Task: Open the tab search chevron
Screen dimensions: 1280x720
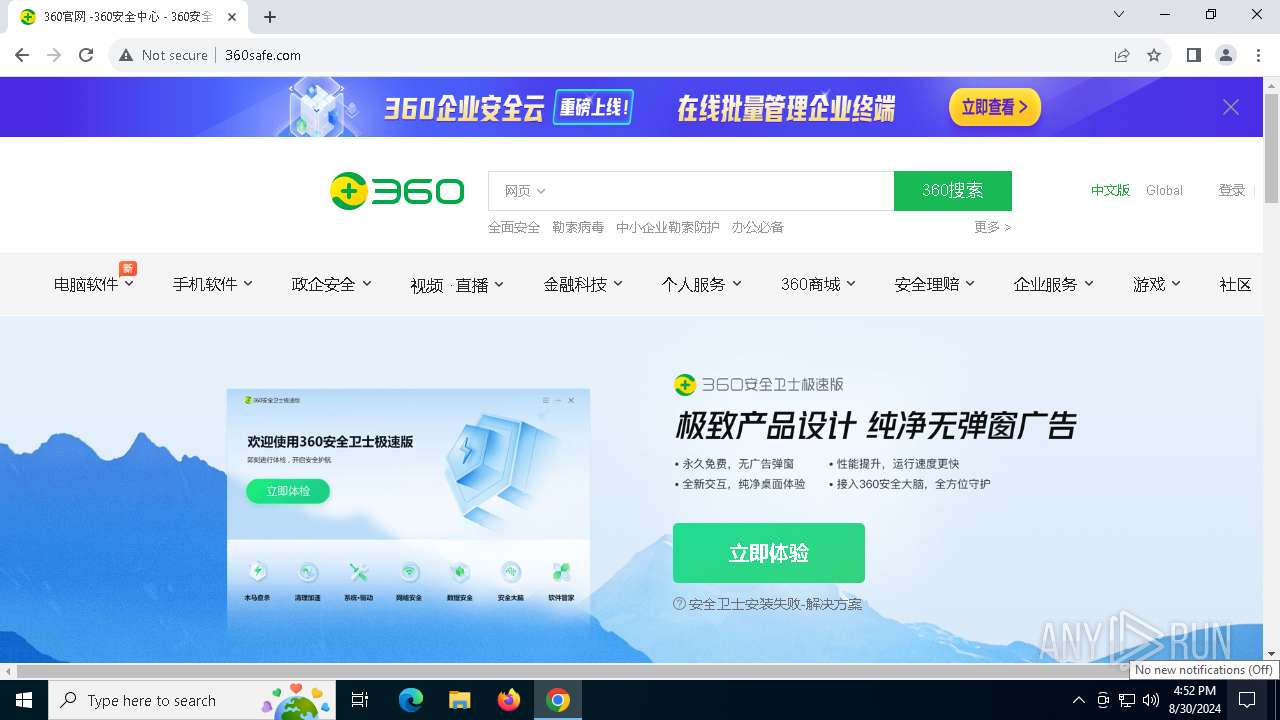Action: coord(1119,14)
